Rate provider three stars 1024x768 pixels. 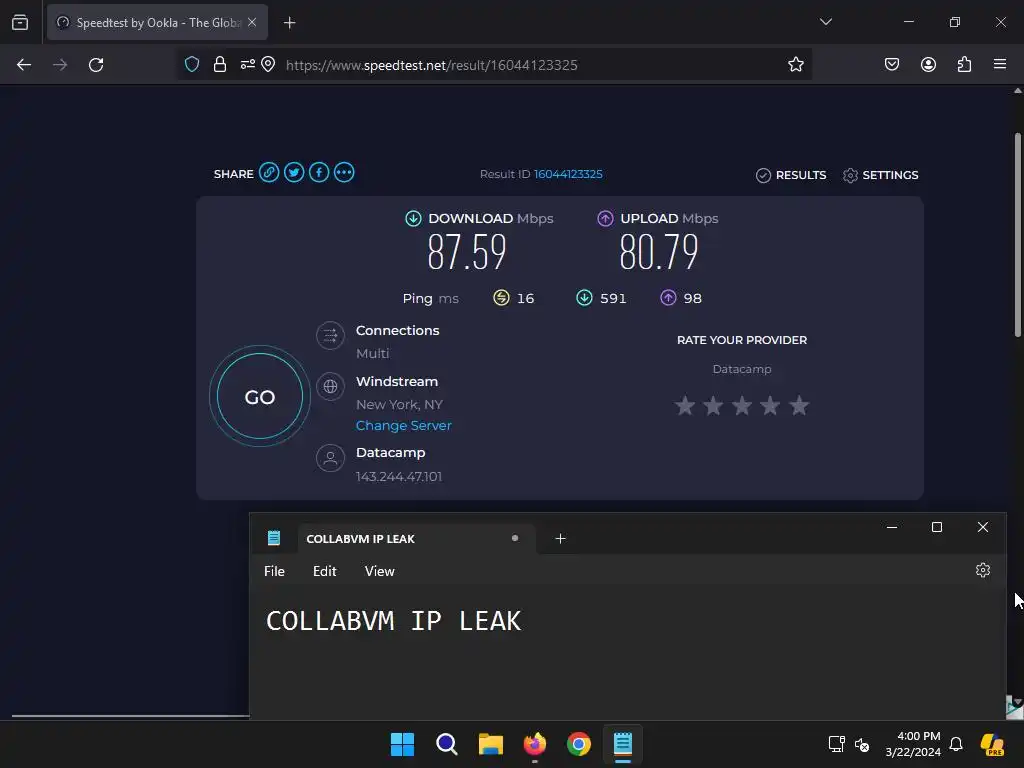742,406
